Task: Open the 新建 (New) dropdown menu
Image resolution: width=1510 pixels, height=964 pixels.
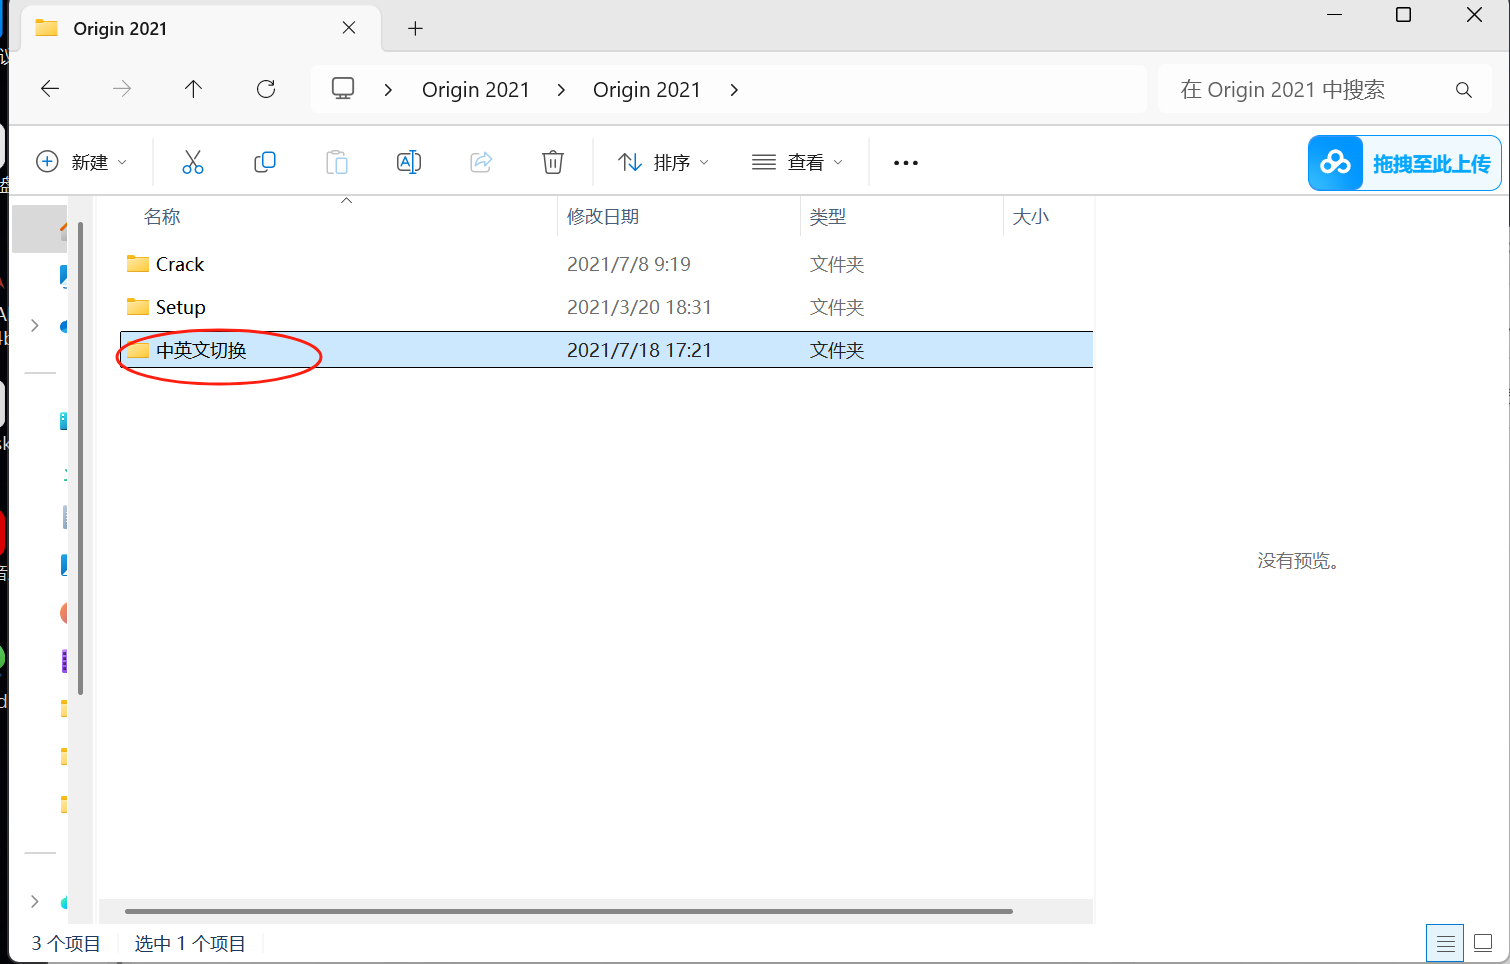Action: click(x=82, y=162)
